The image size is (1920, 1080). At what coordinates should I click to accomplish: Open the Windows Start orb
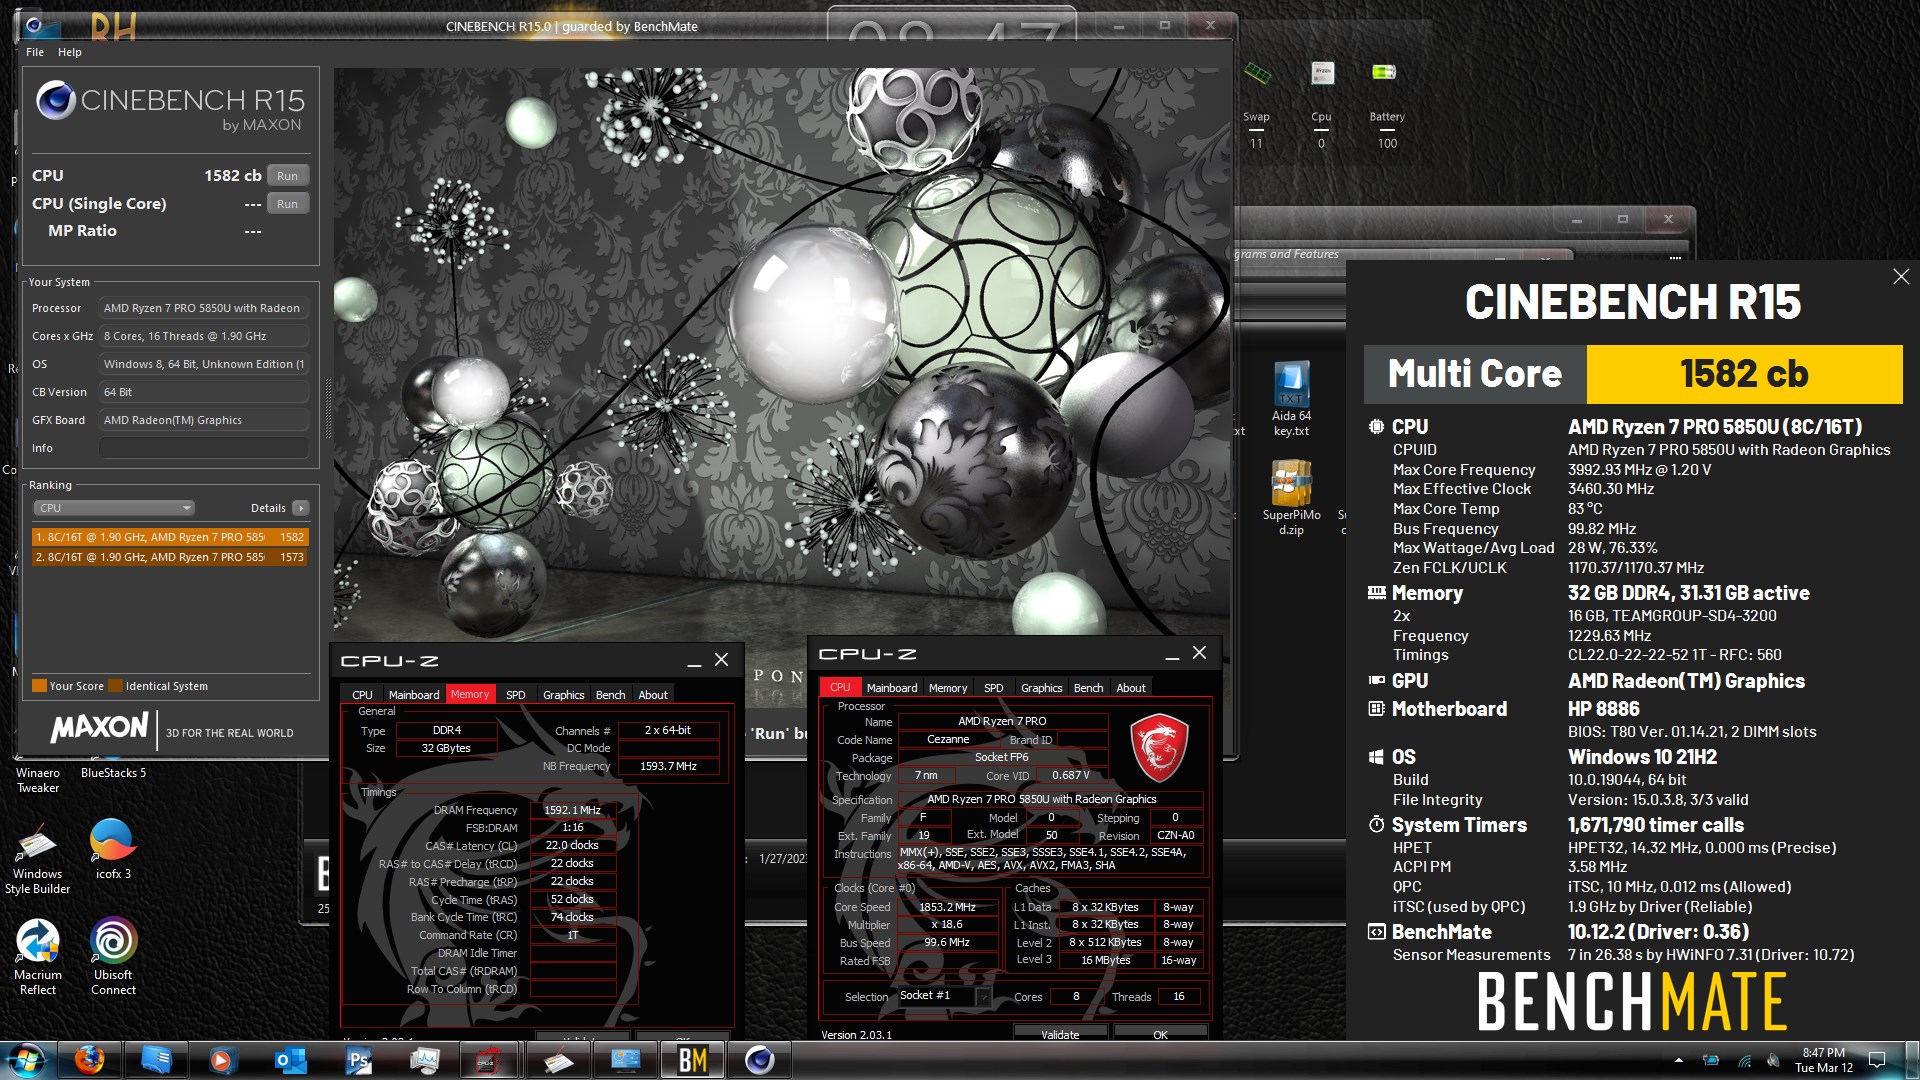(27, 1060)
